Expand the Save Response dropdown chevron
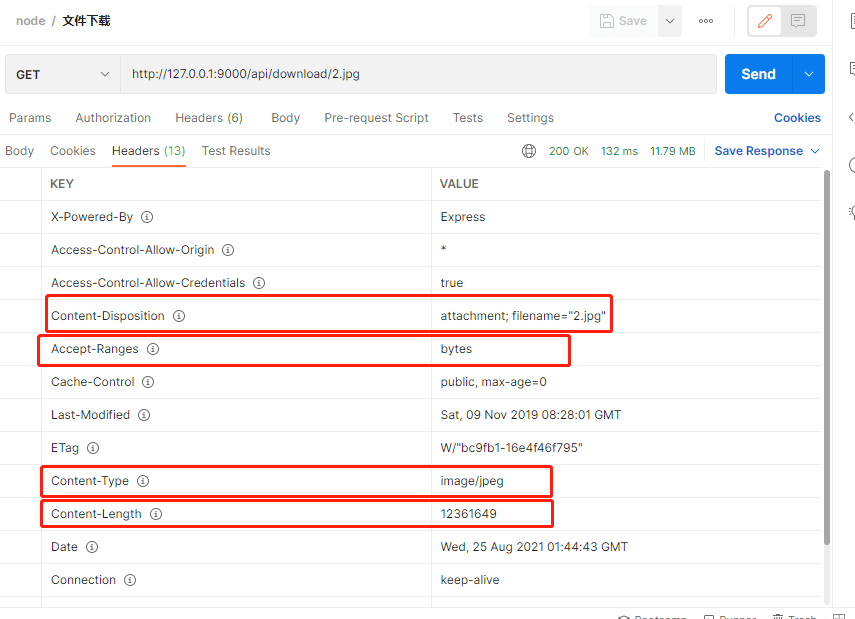Image resolution: width=855 pixels, height=619 pixels. coord(815,151)
